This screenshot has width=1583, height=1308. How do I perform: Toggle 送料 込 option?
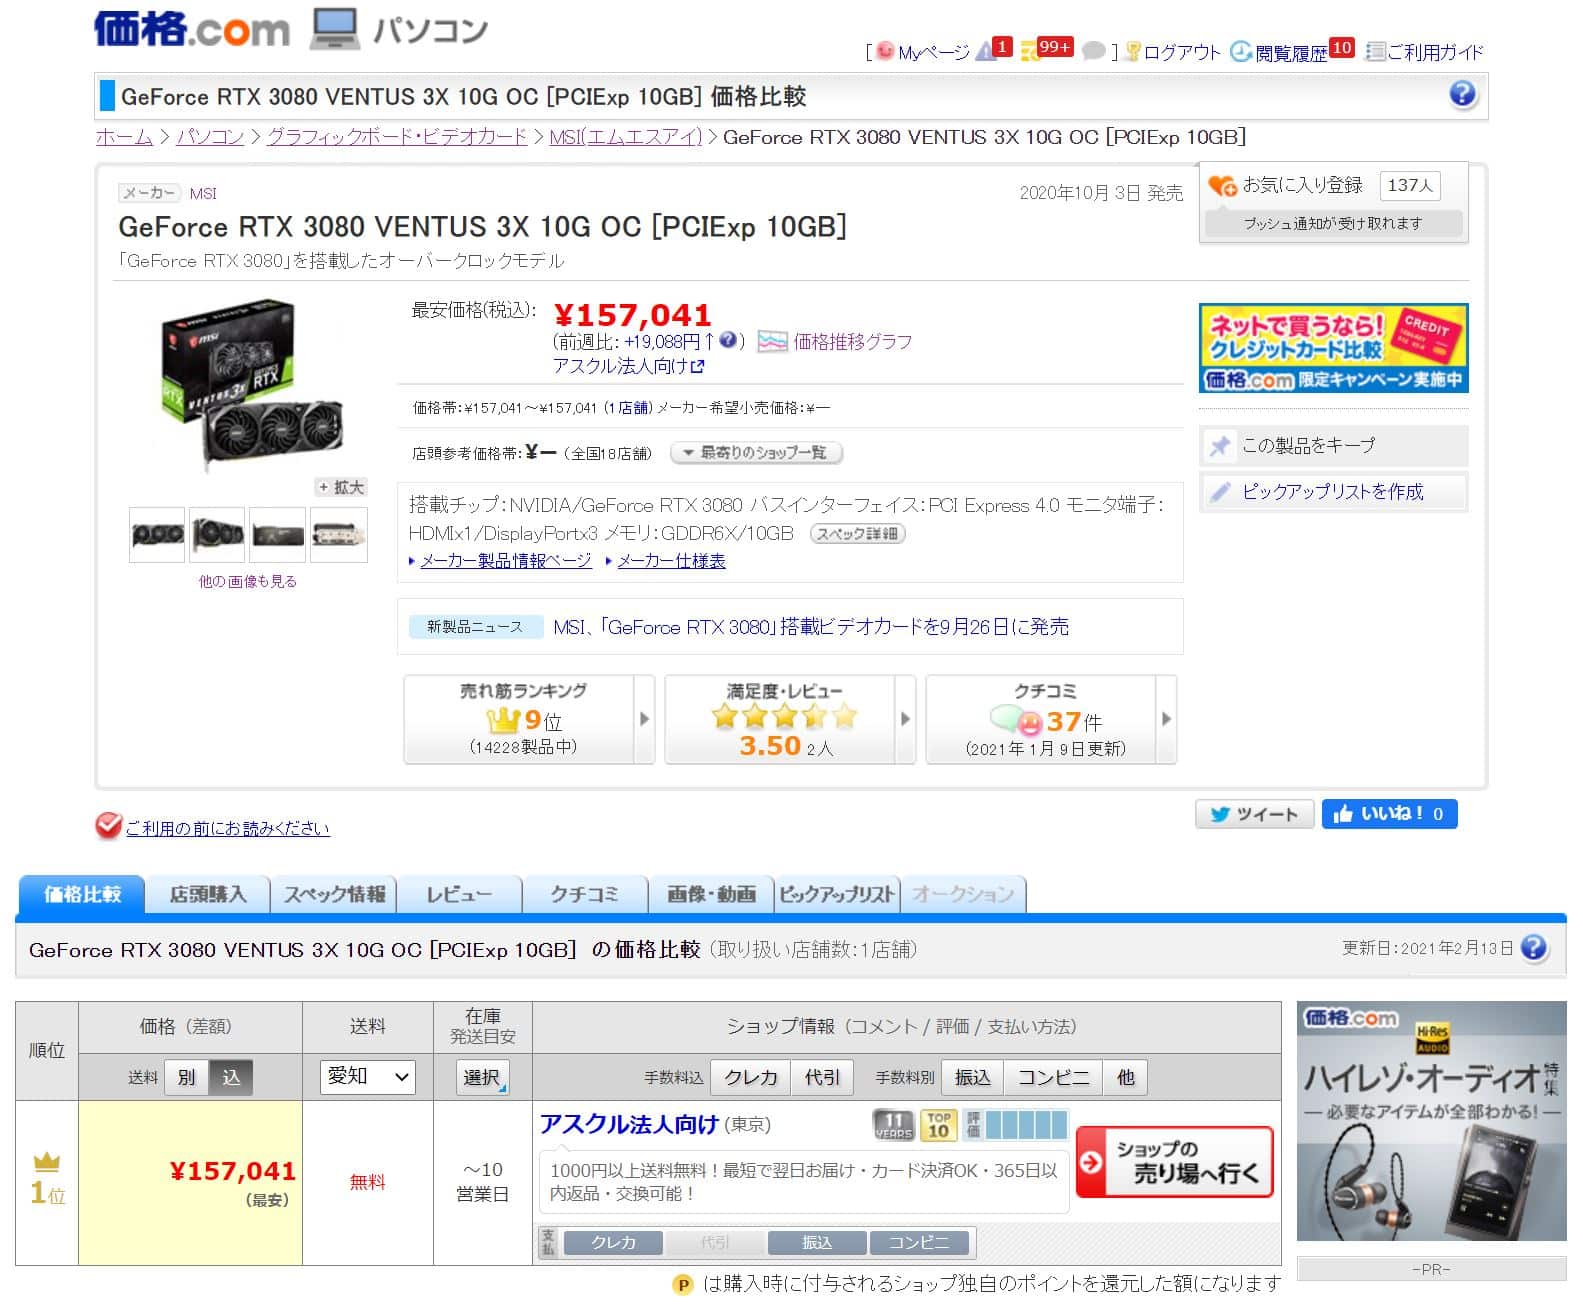231,1077
